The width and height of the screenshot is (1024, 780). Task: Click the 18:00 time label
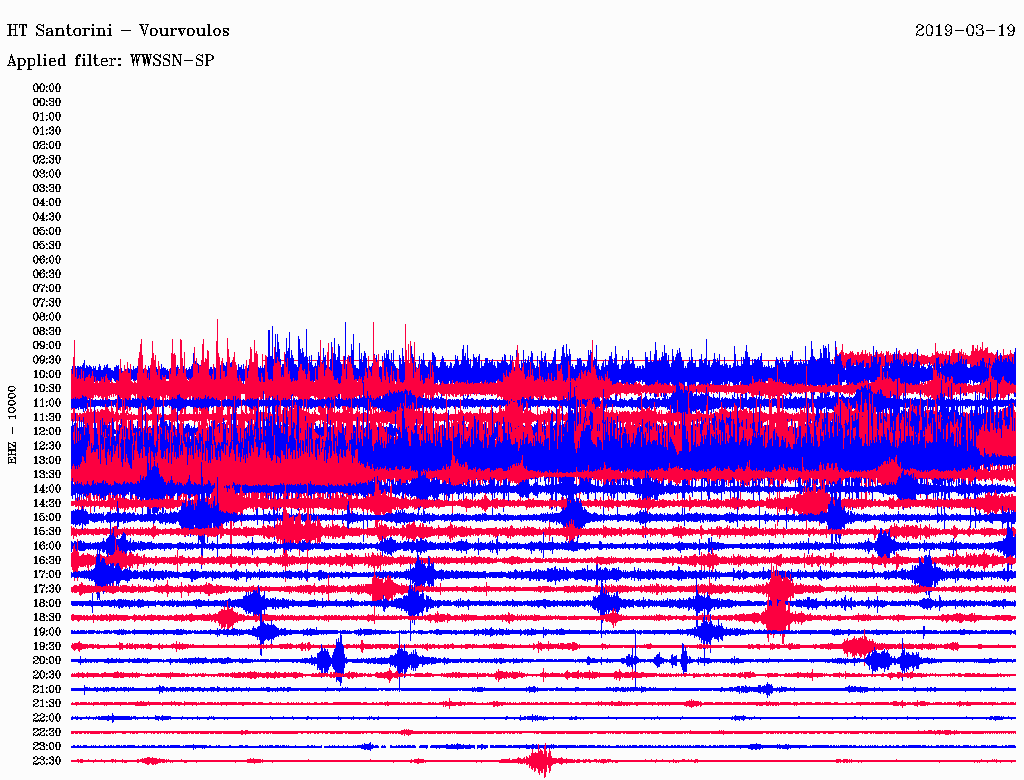click(47, 604)
